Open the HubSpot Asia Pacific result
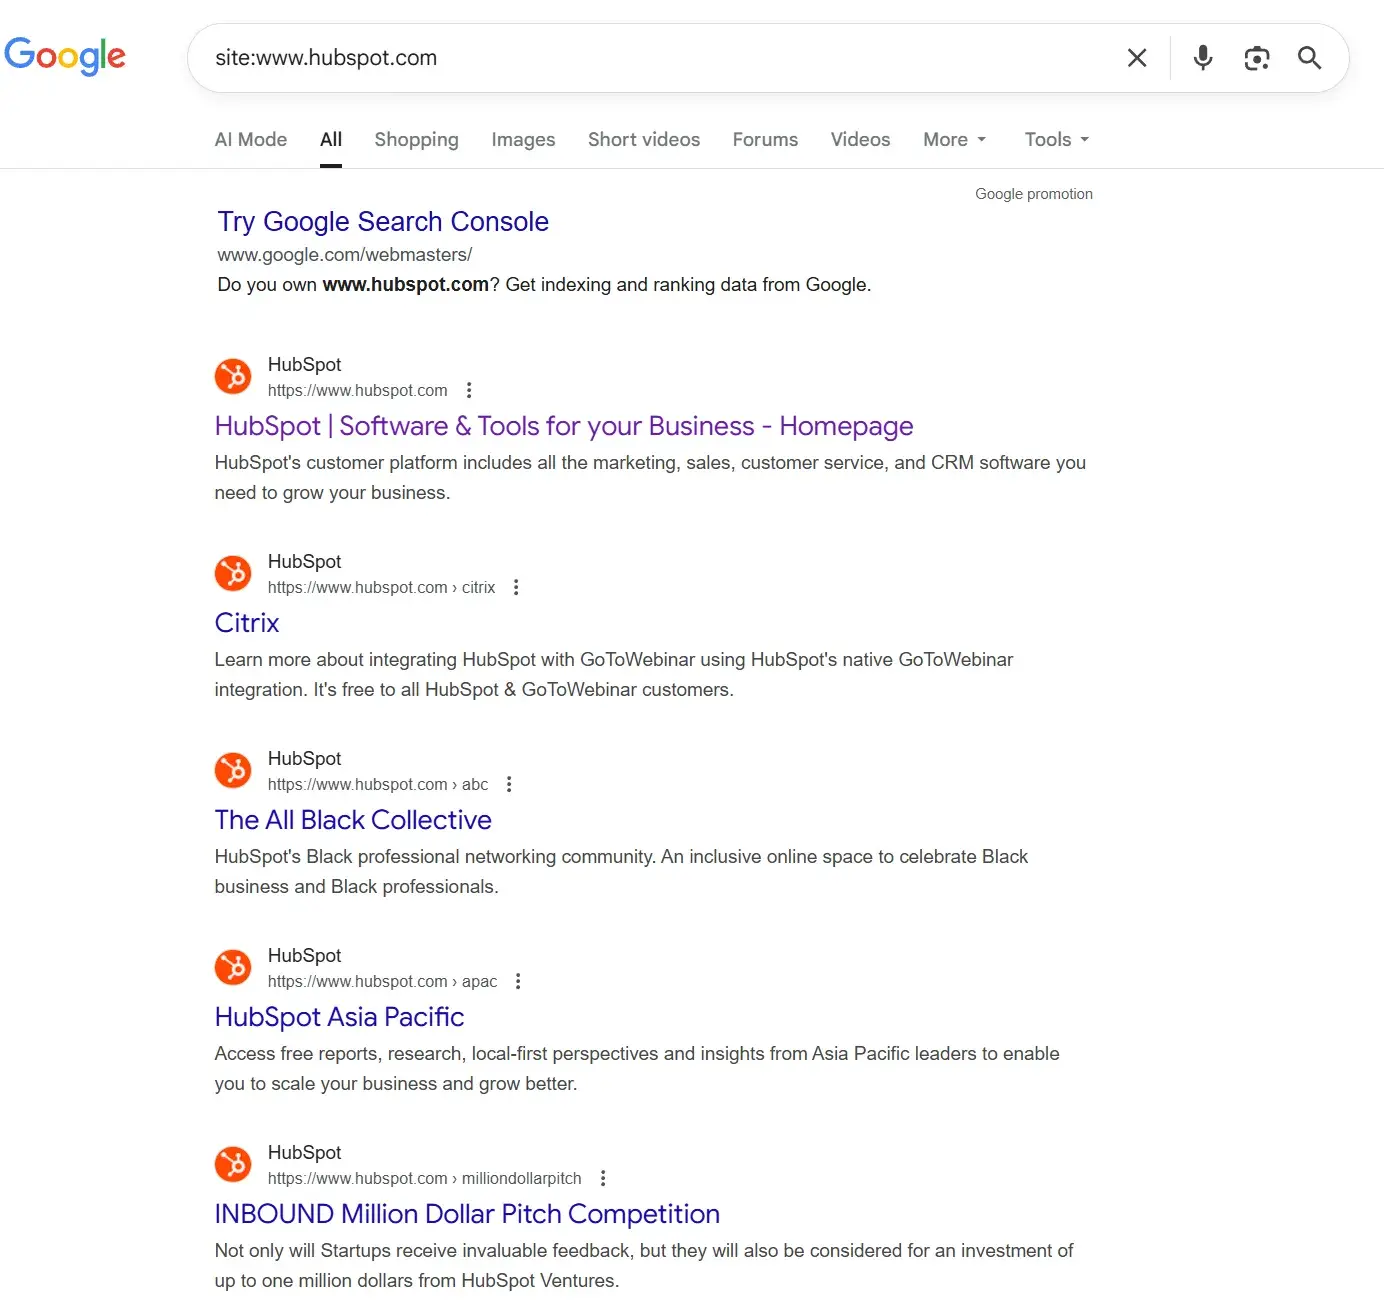The height and width of the screenshot is (1306, 1384). [339, 1016]
